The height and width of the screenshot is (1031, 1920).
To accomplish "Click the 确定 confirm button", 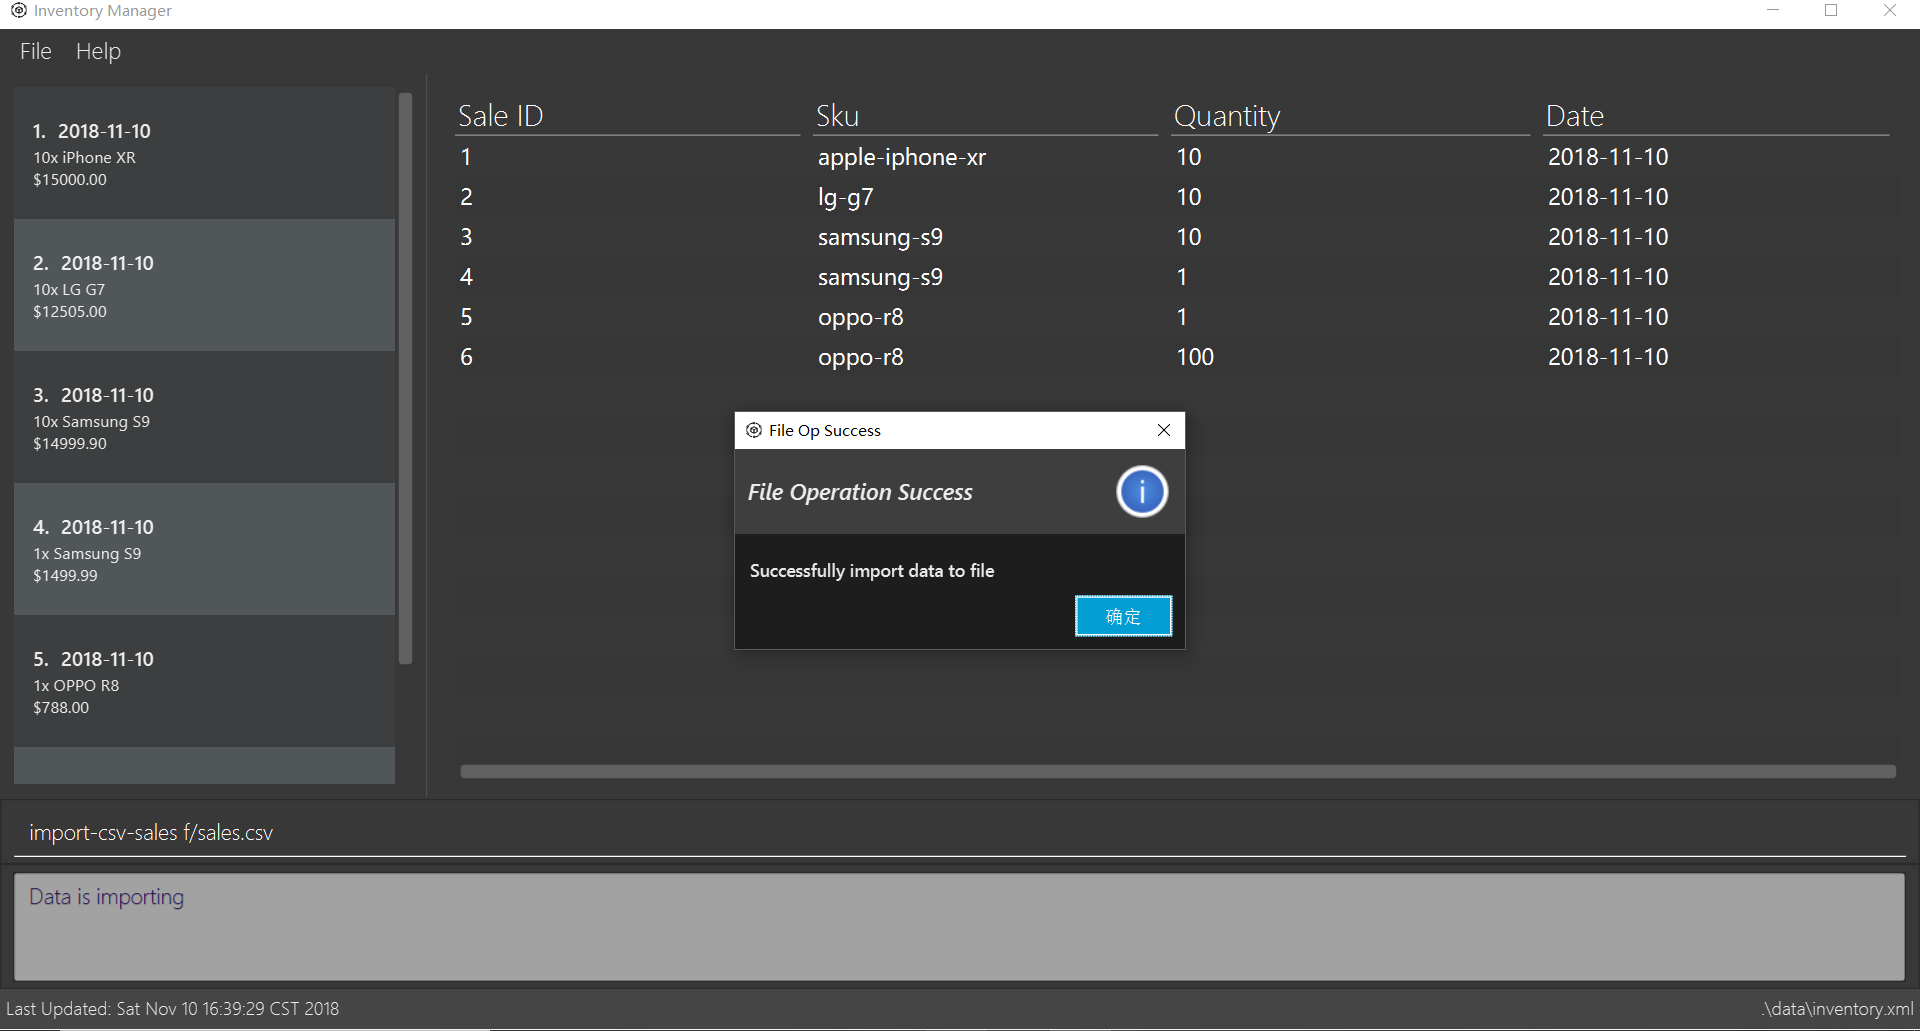I will [x=1123, y=616].
